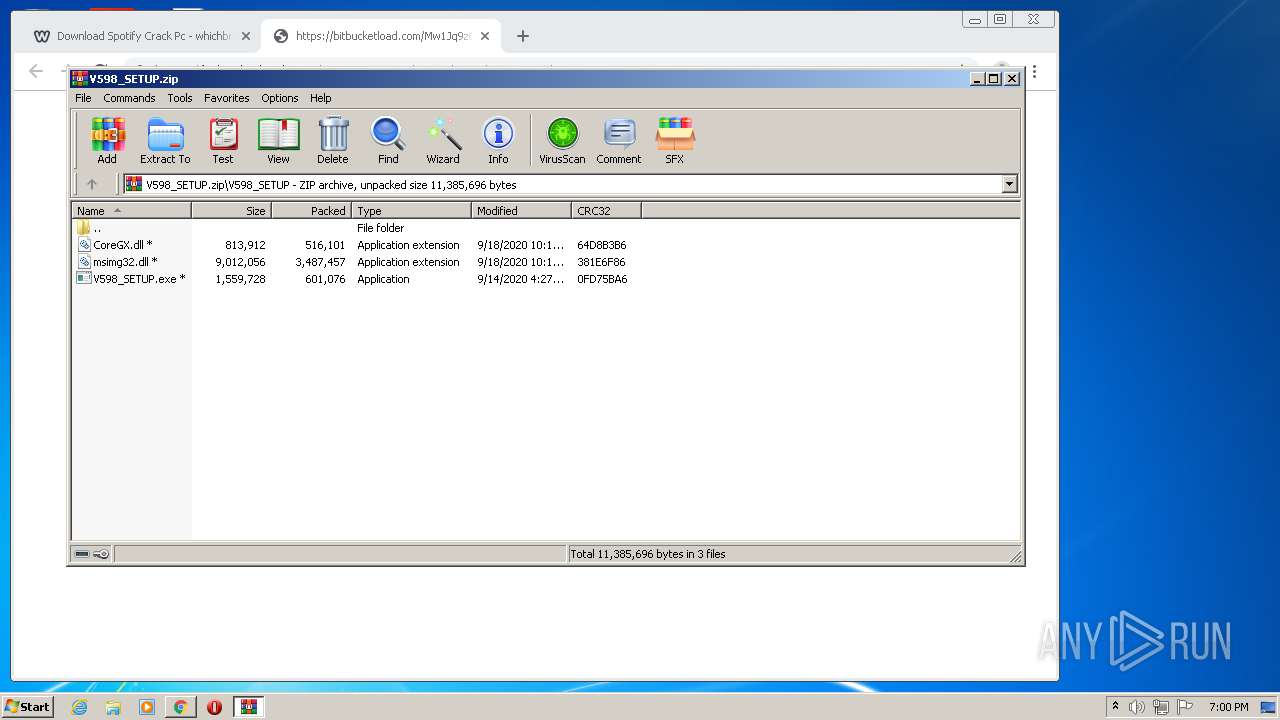Sort by the Packed column header
Viewport: 1280px width, 720px height.
(x=311, y=211)
